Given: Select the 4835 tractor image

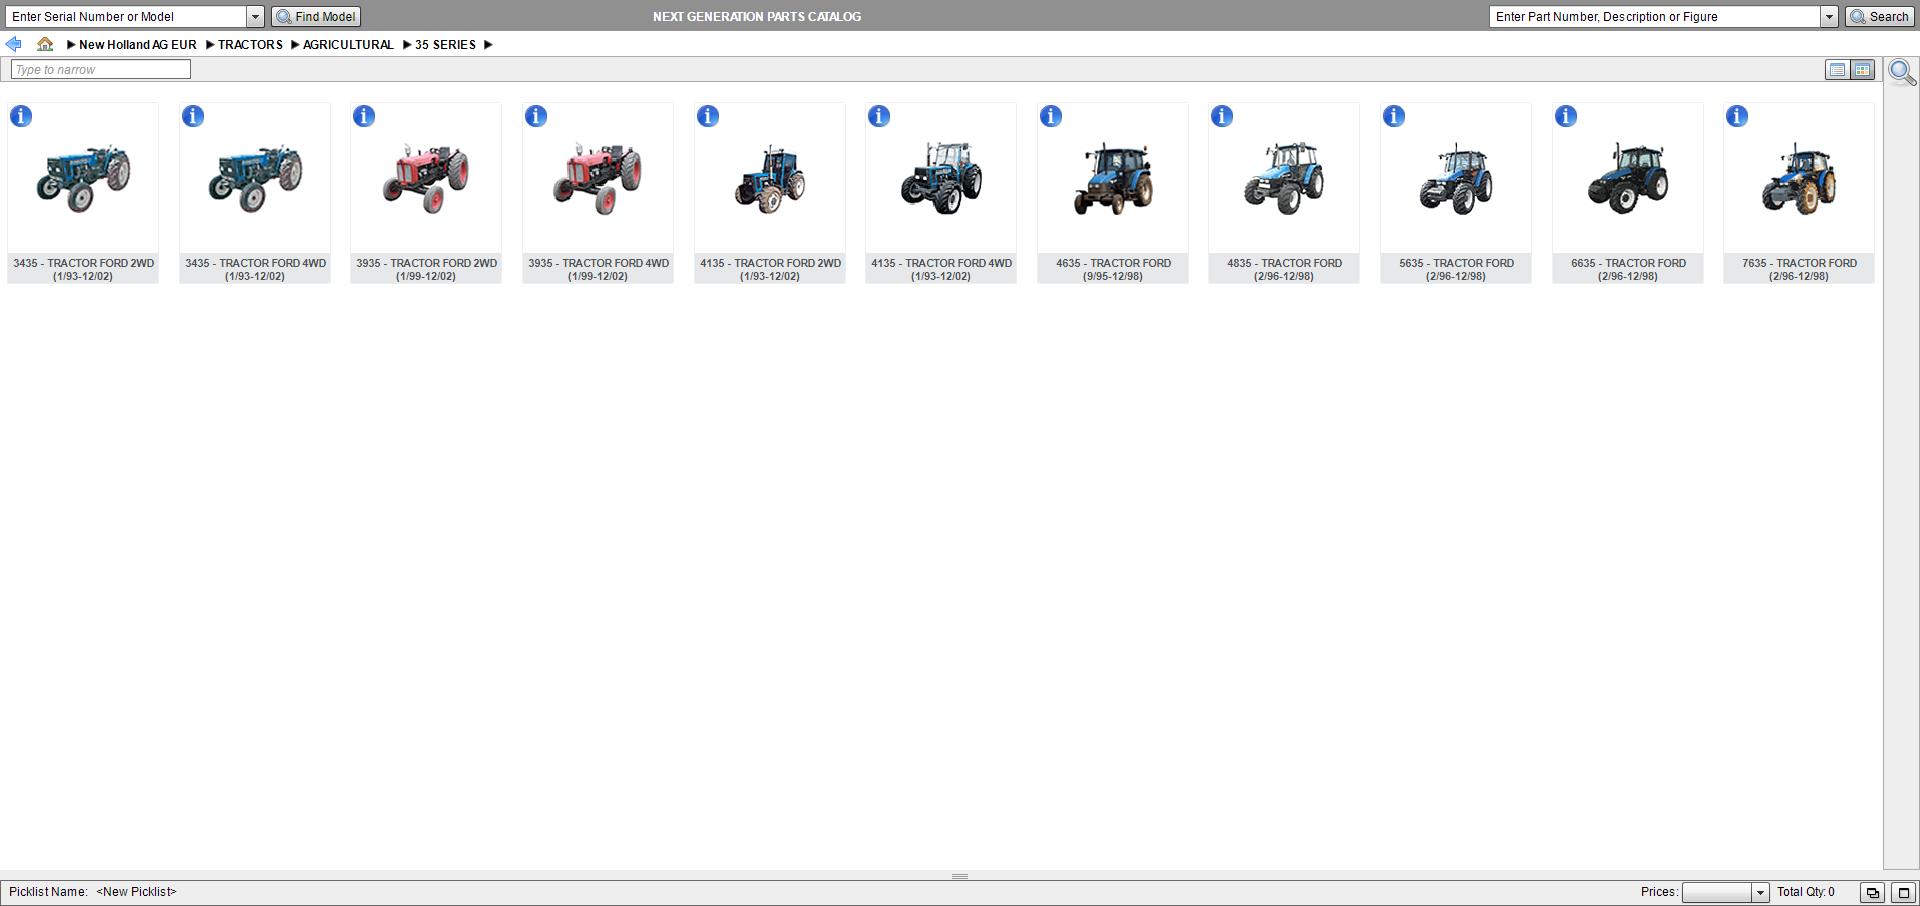Looking at the screenshot, I should [1284, 179].
